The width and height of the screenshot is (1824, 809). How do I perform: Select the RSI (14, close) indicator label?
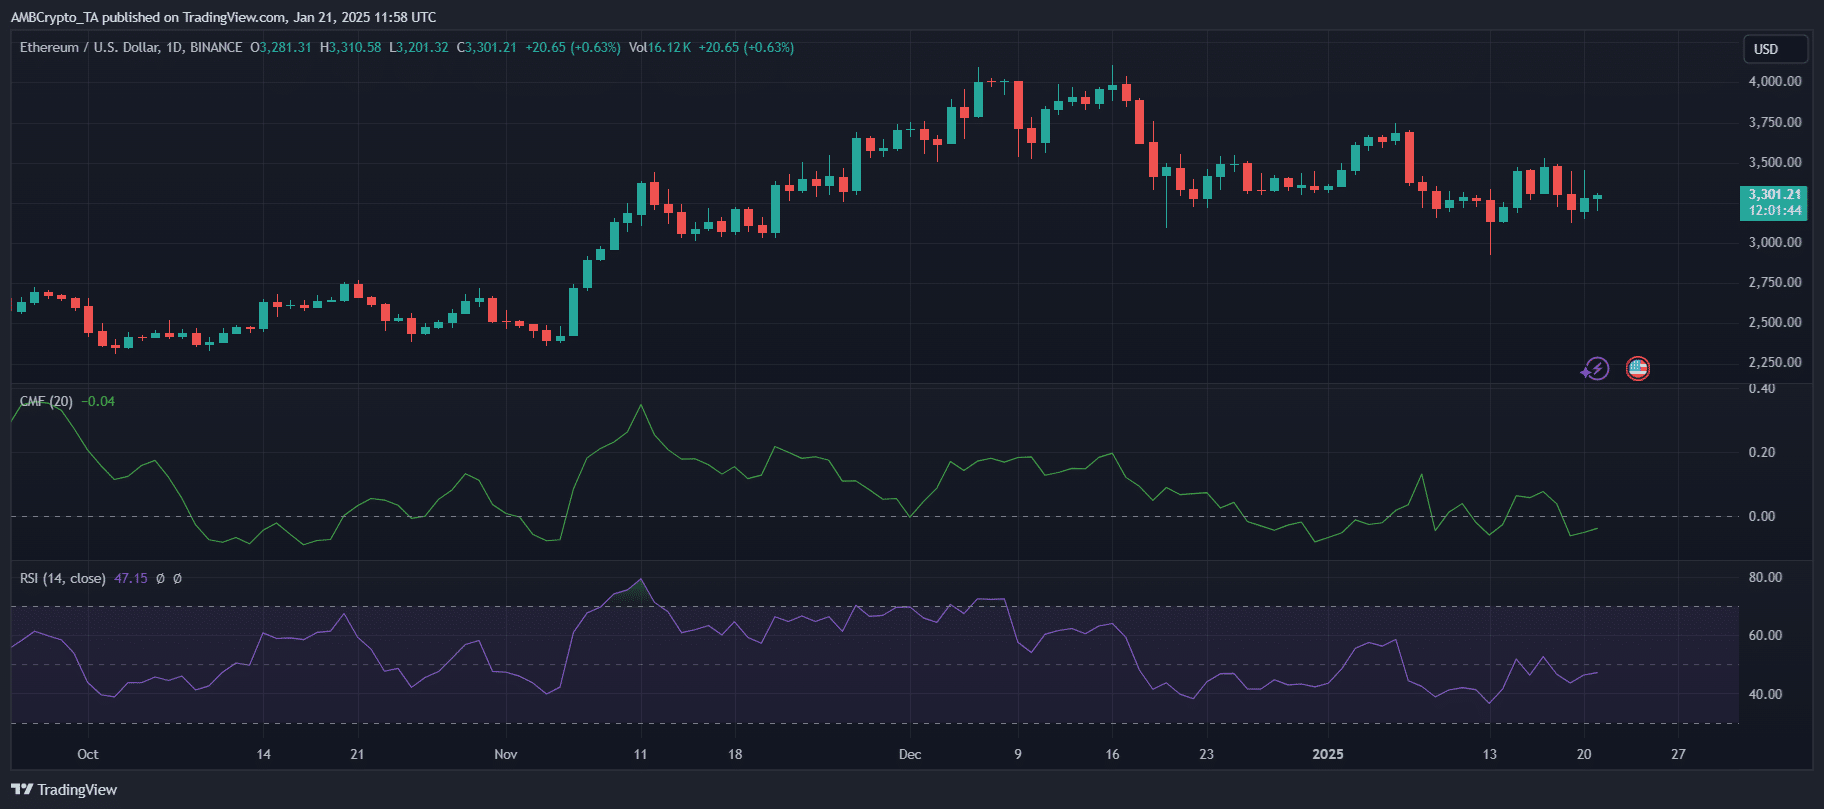point(62,578)
